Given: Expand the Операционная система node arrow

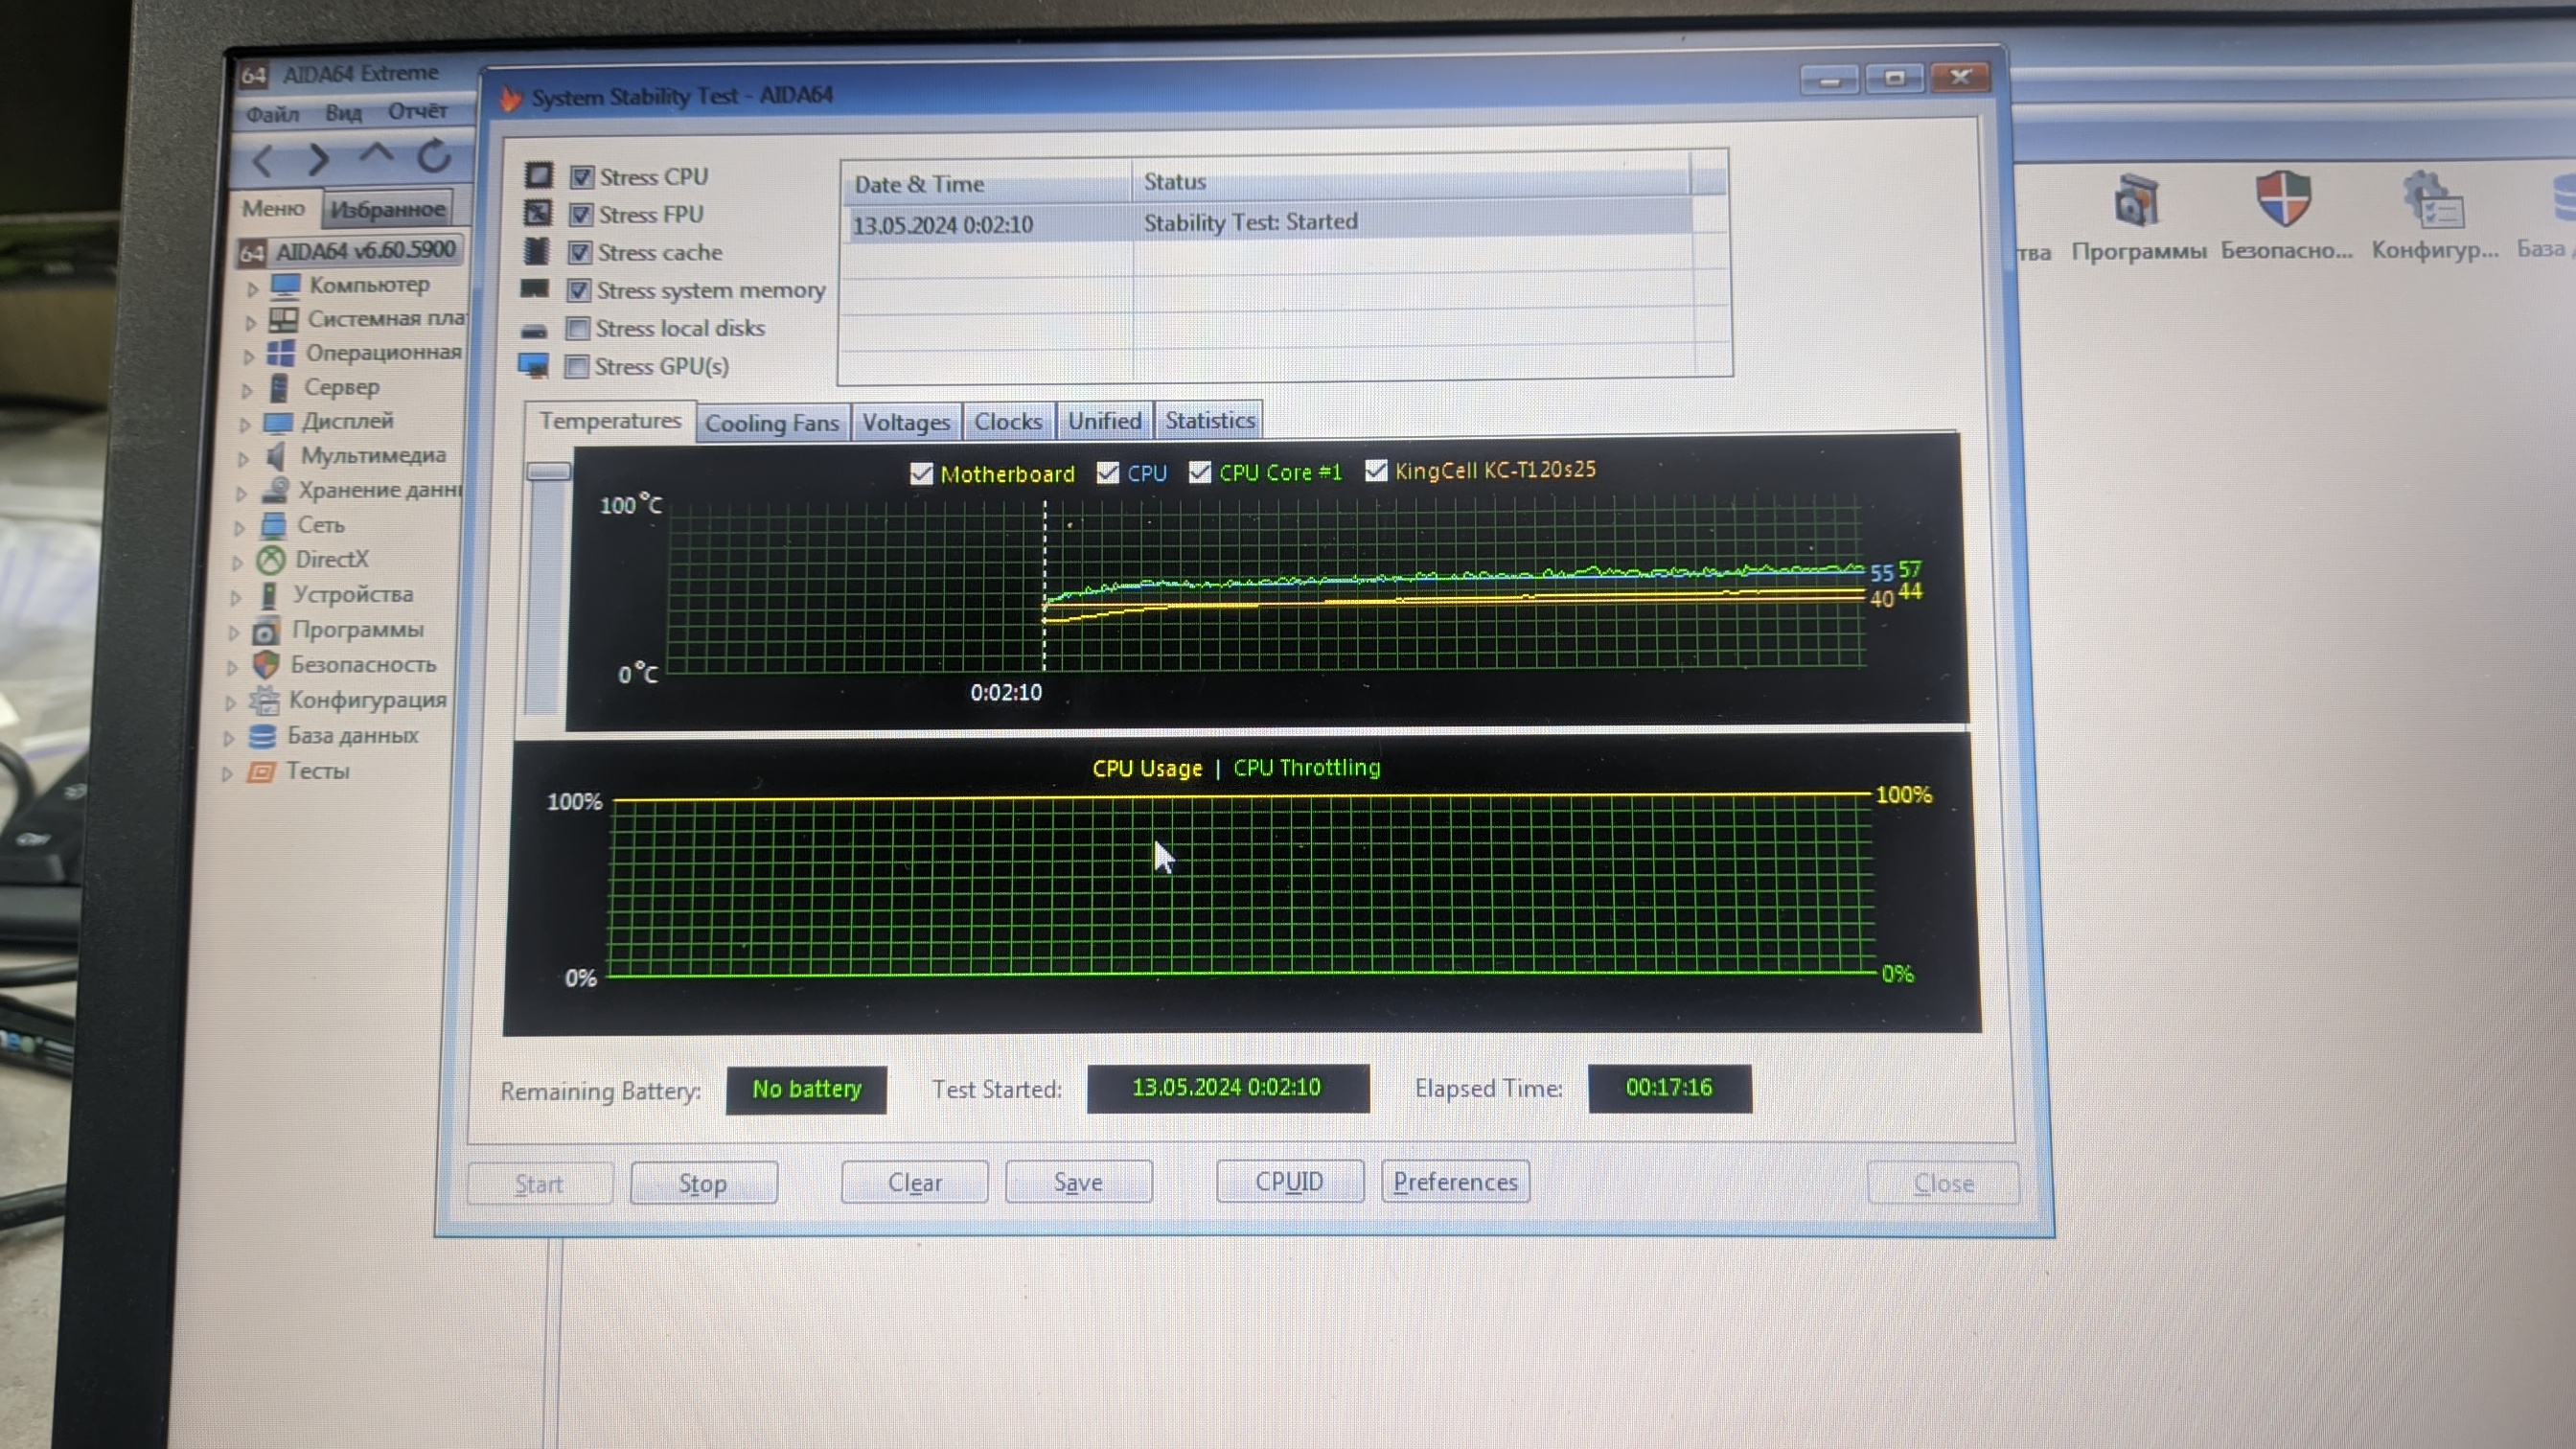Looking at the screenshot, I should (249, 357).
